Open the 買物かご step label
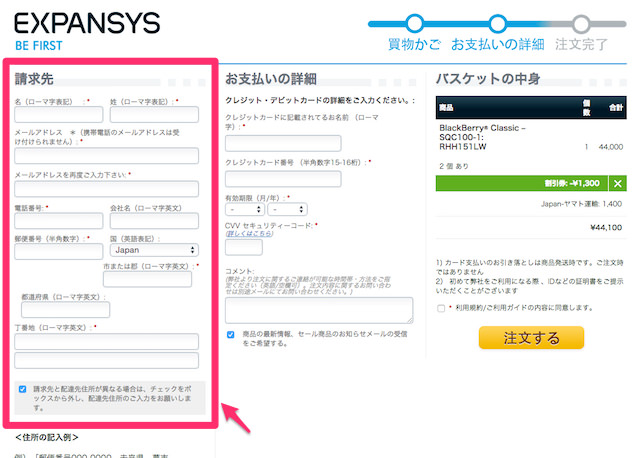 coord(414,44)
